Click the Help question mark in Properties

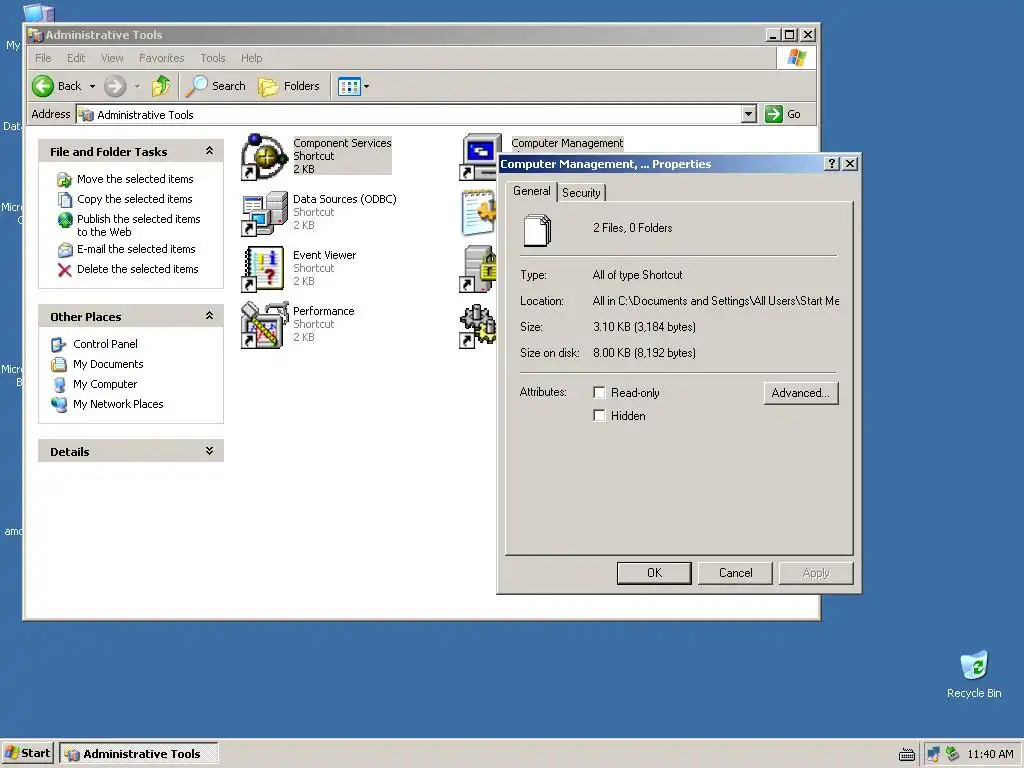coord(831,164)
